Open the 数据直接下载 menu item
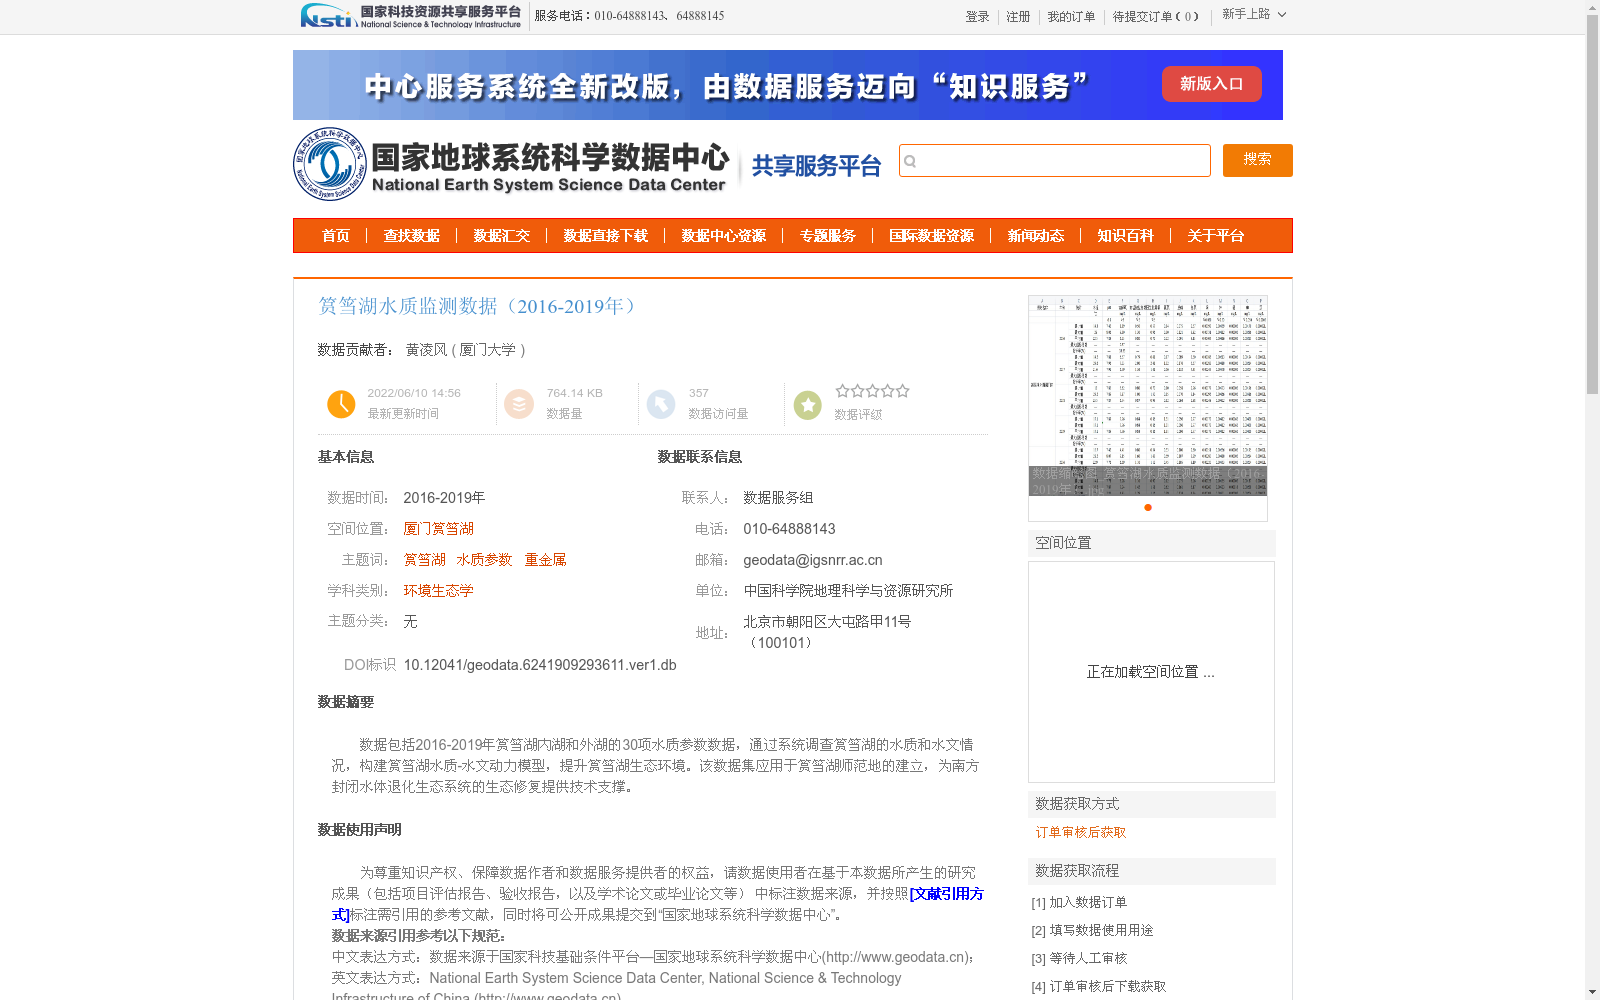The image size is (1600, 1000). pos(606,236)
